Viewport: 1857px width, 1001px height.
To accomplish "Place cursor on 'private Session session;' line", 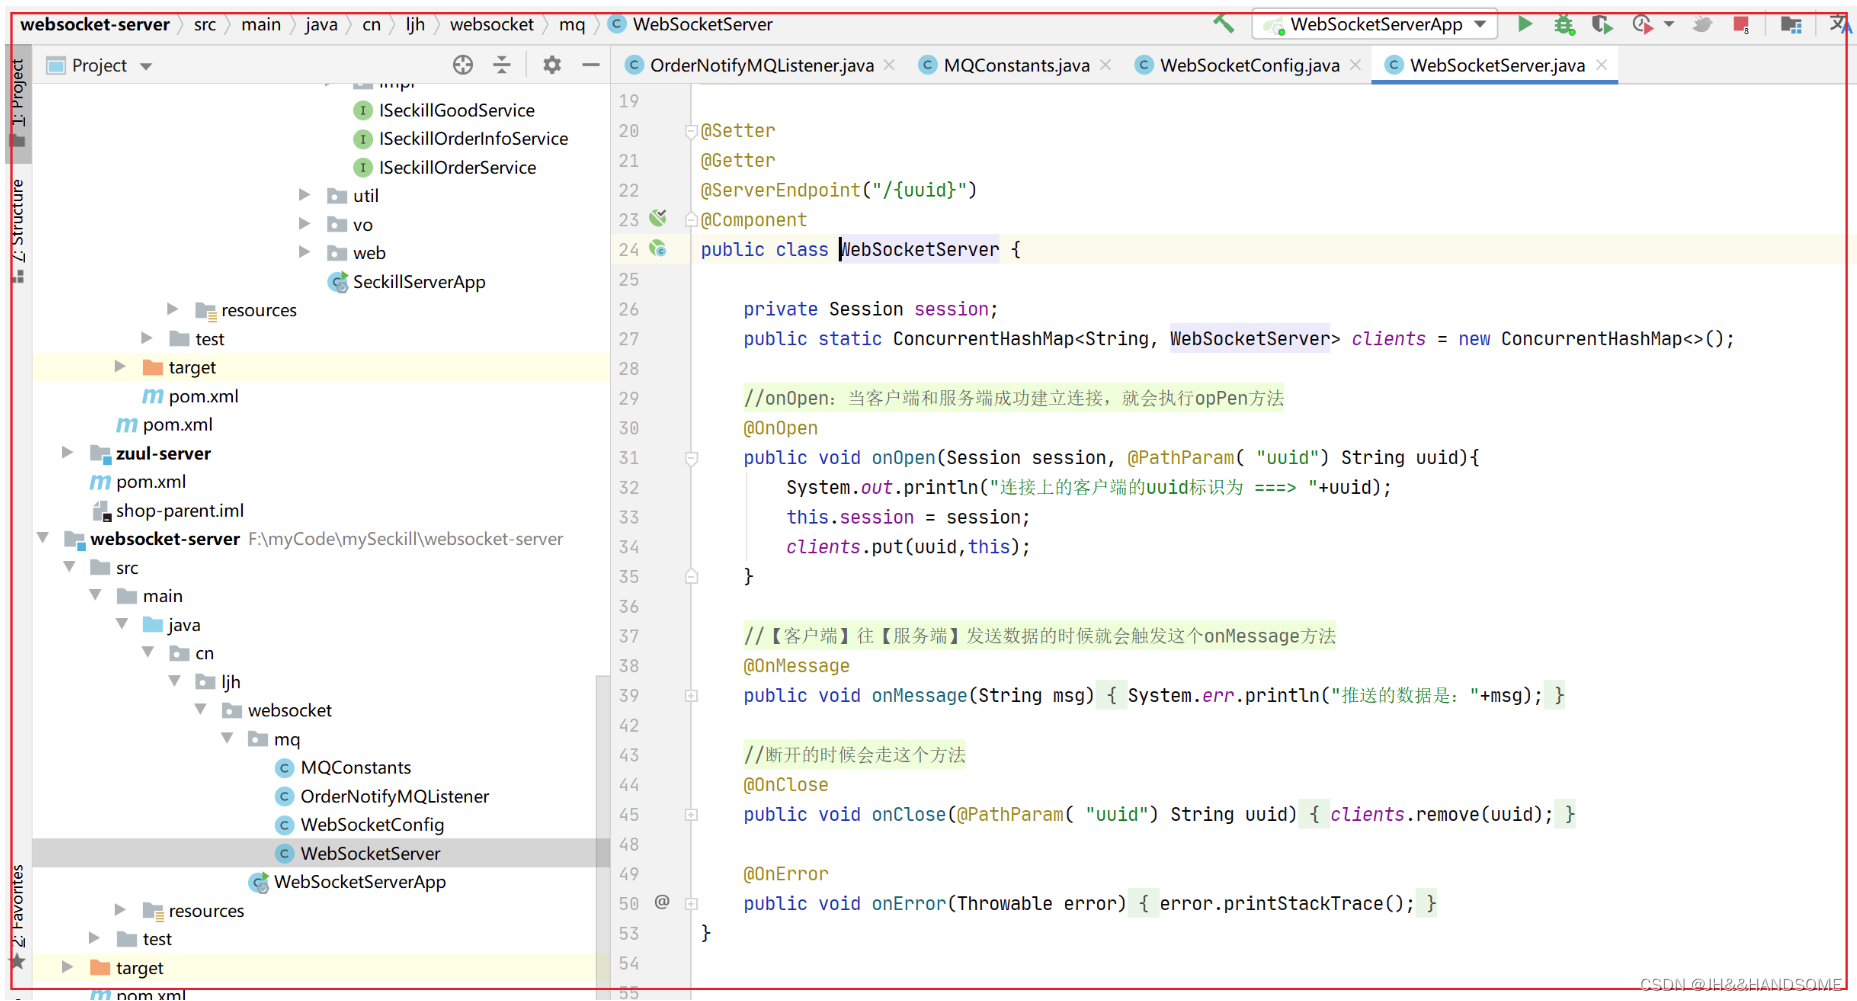I will pyautogui.click(x=870, y=309).
